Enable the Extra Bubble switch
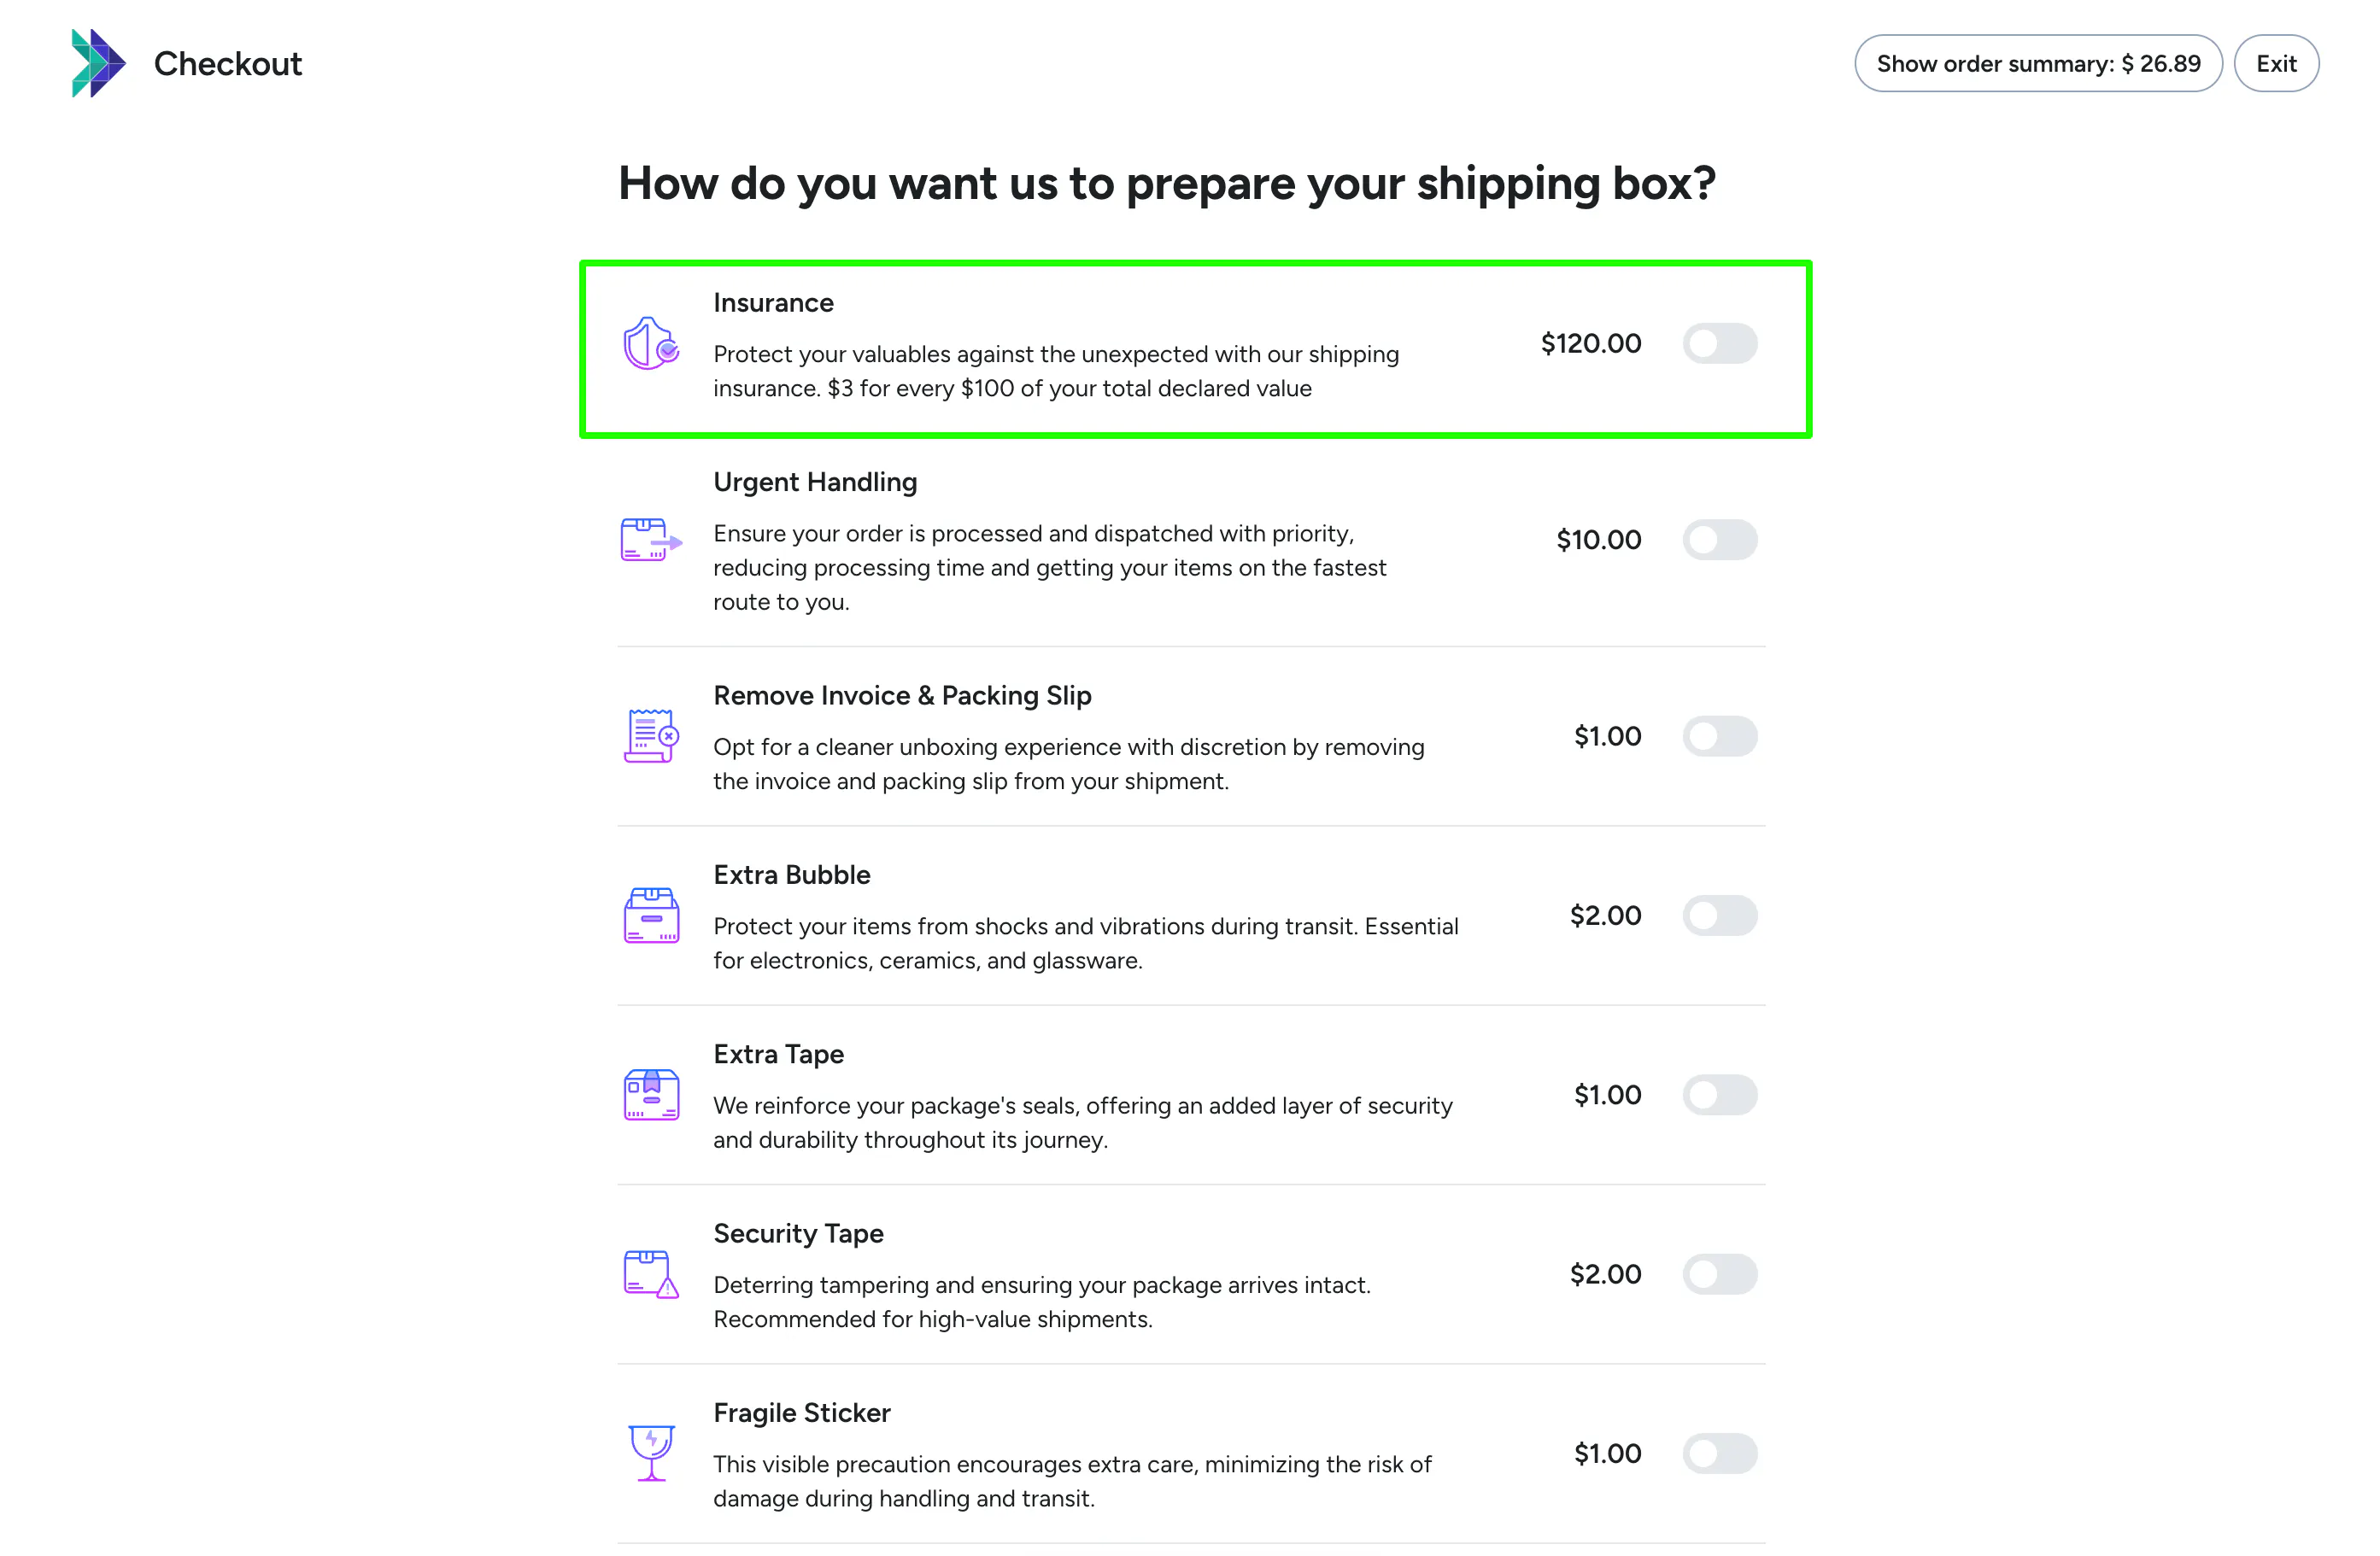The width and height of the screenshot is (2380, 1556). [x=1719, y=915]
